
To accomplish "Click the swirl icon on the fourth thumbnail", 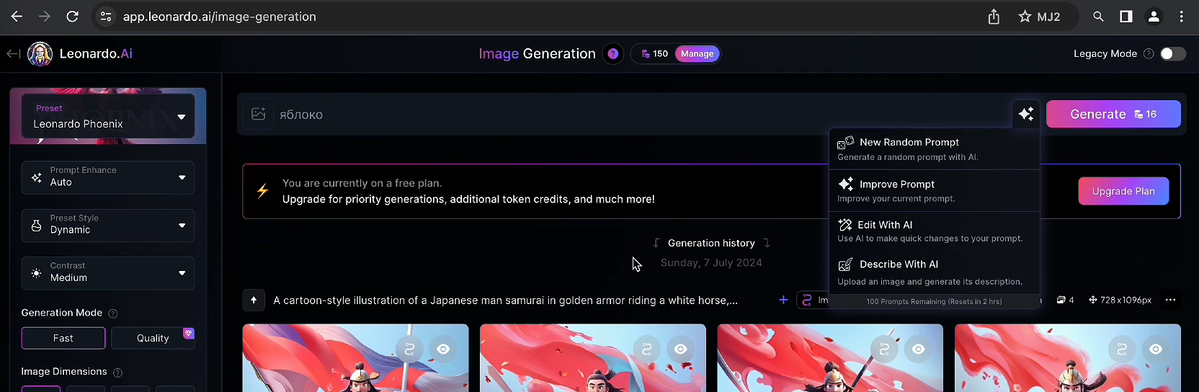I will click(x=1122, y=349).
